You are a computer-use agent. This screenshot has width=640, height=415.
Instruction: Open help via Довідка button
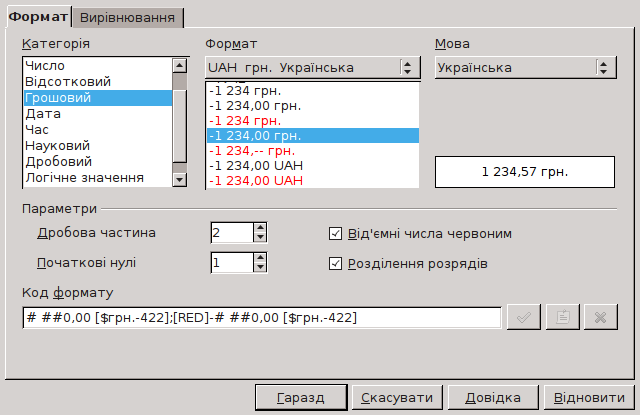(493, 397)
